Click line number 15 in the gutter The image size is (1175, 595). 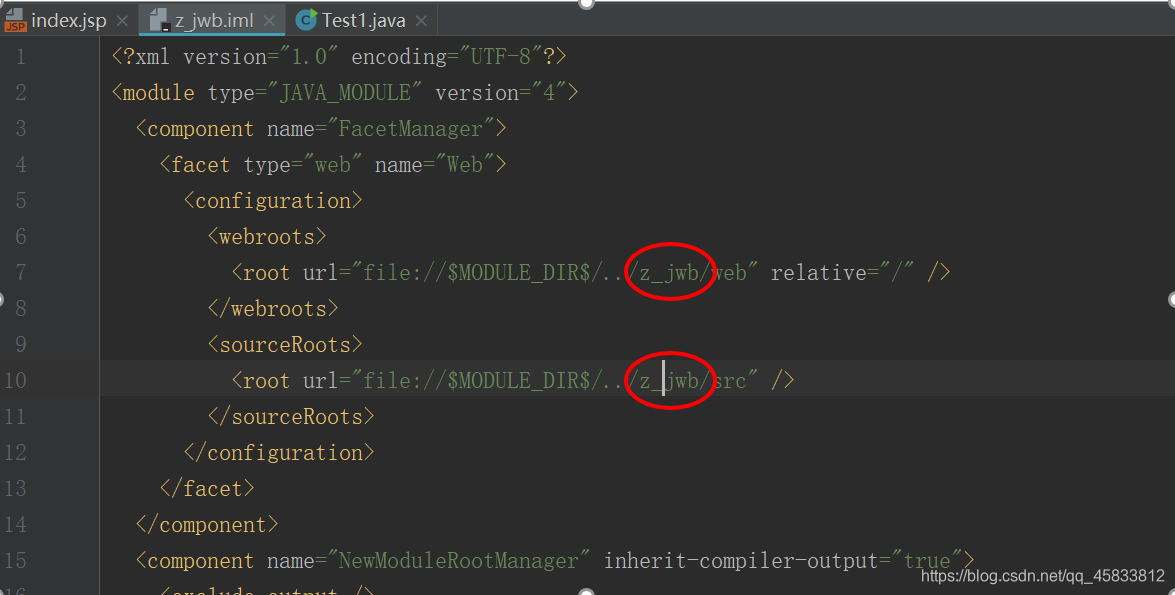coord(15,560)
